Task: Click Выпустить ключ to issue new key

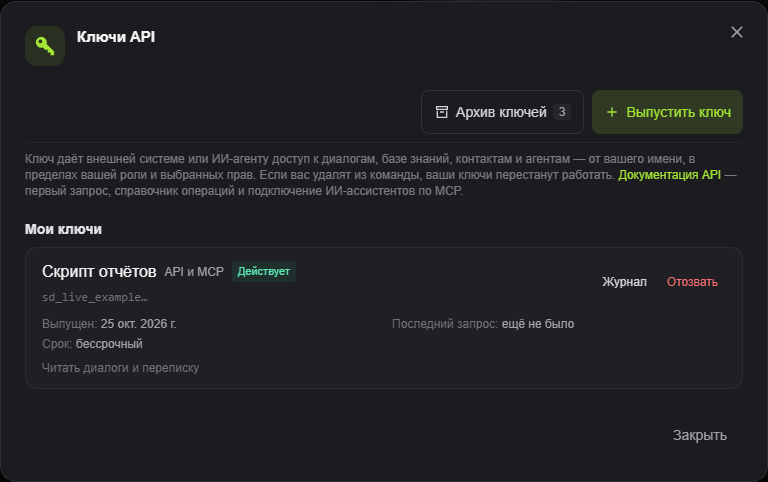Action: (667, 112)
